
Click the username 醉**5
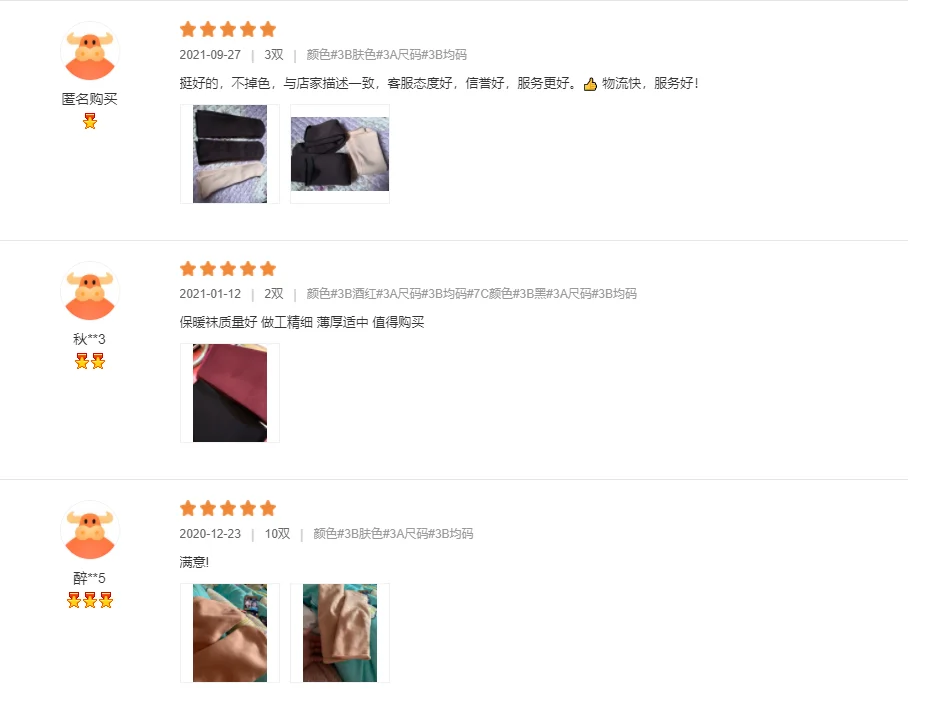[90, 578]
